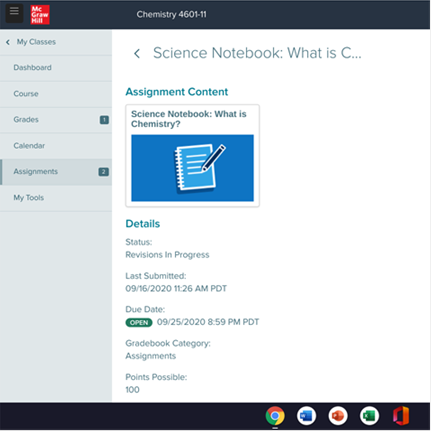Click the Assignments count badge
Viewport: 432px width, 432px height.
[x=104, y=172]
